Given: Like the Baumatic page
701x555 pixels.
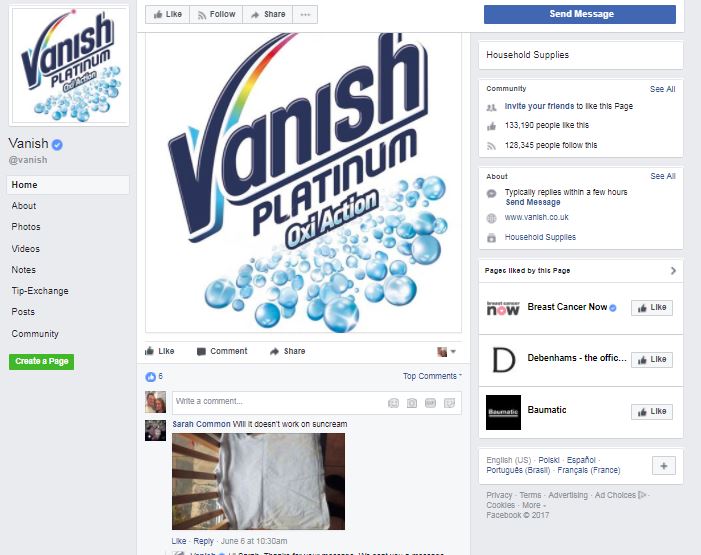Looking at the screenshot, I should 652,411.
